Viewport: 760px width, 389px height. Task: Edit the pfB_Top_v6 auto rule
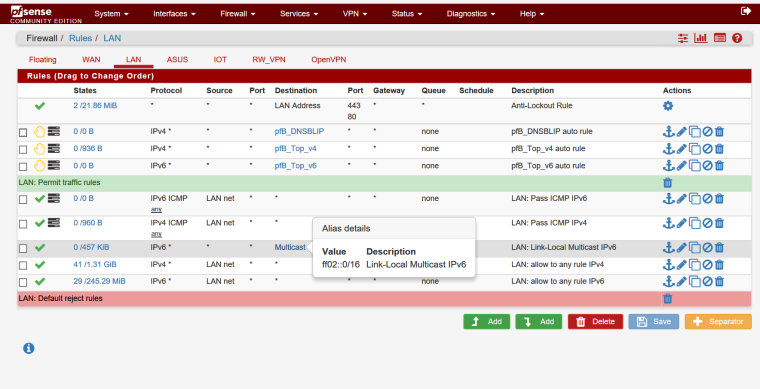click(681, 166)
